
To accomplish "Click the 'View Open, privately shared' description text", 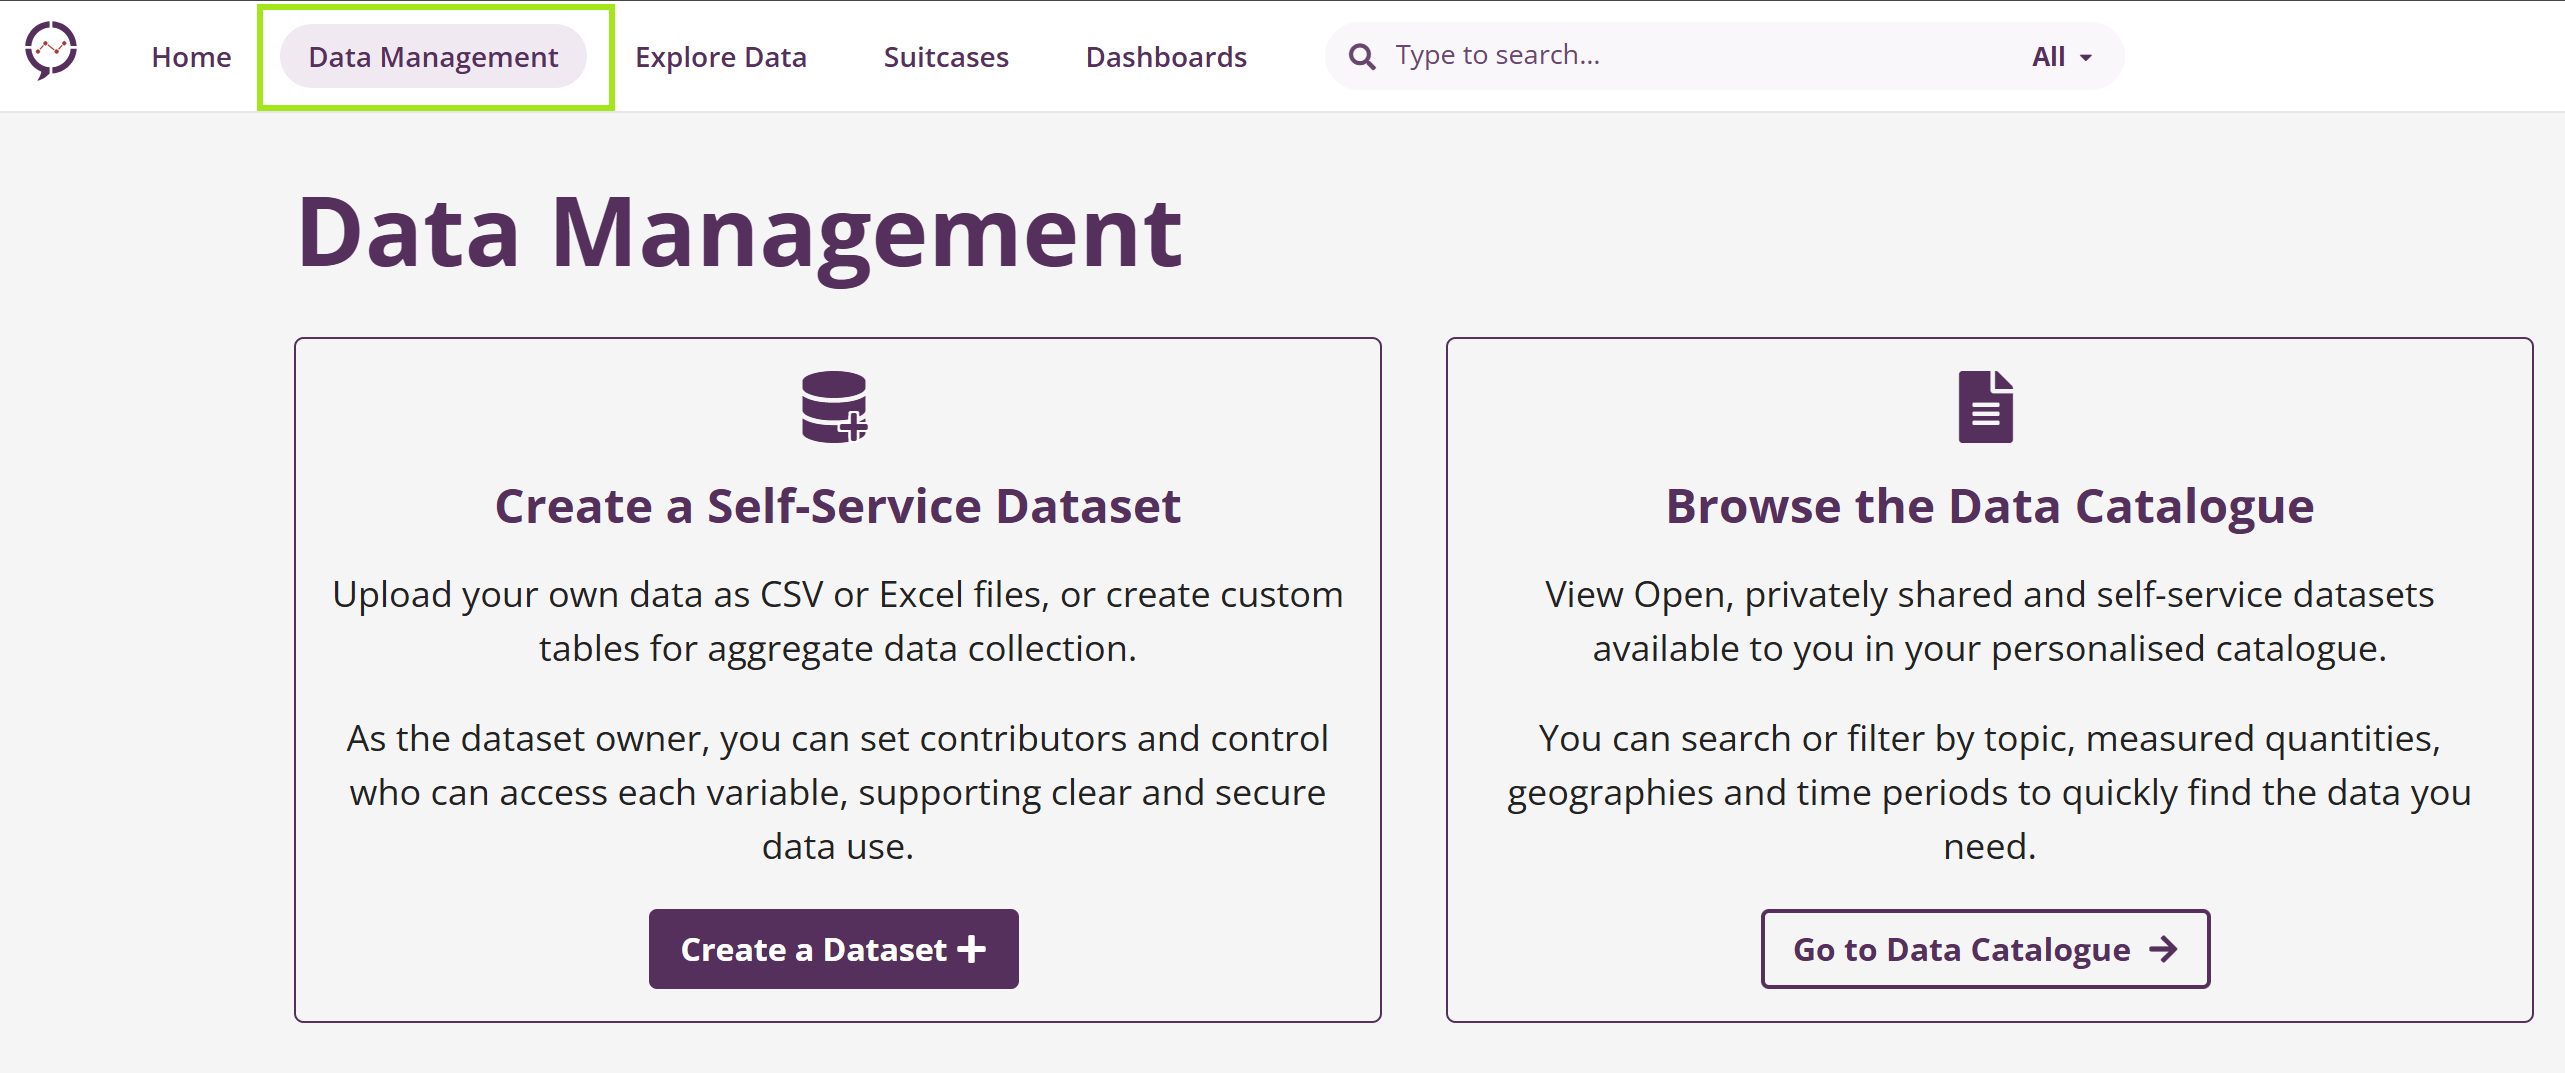I will (1989, 621).
